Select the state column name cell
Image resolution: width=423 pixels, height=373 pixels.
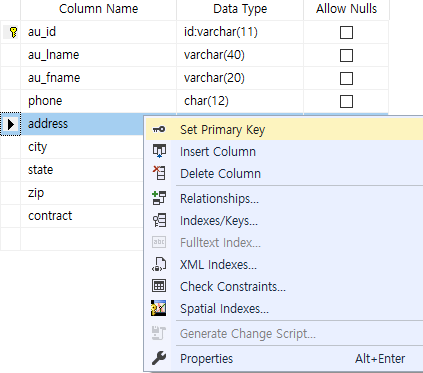(x=82, y=170)
